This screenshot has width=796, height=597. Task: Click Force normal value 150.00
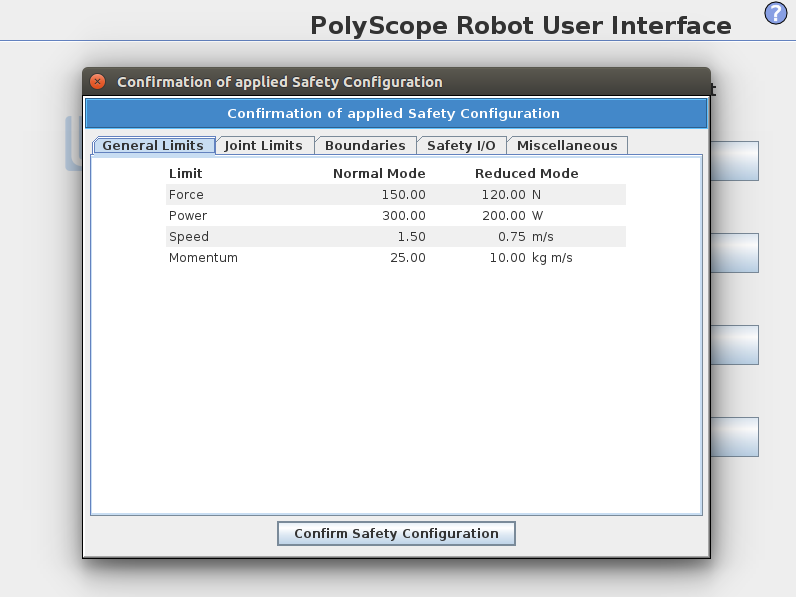pos(404,195)
